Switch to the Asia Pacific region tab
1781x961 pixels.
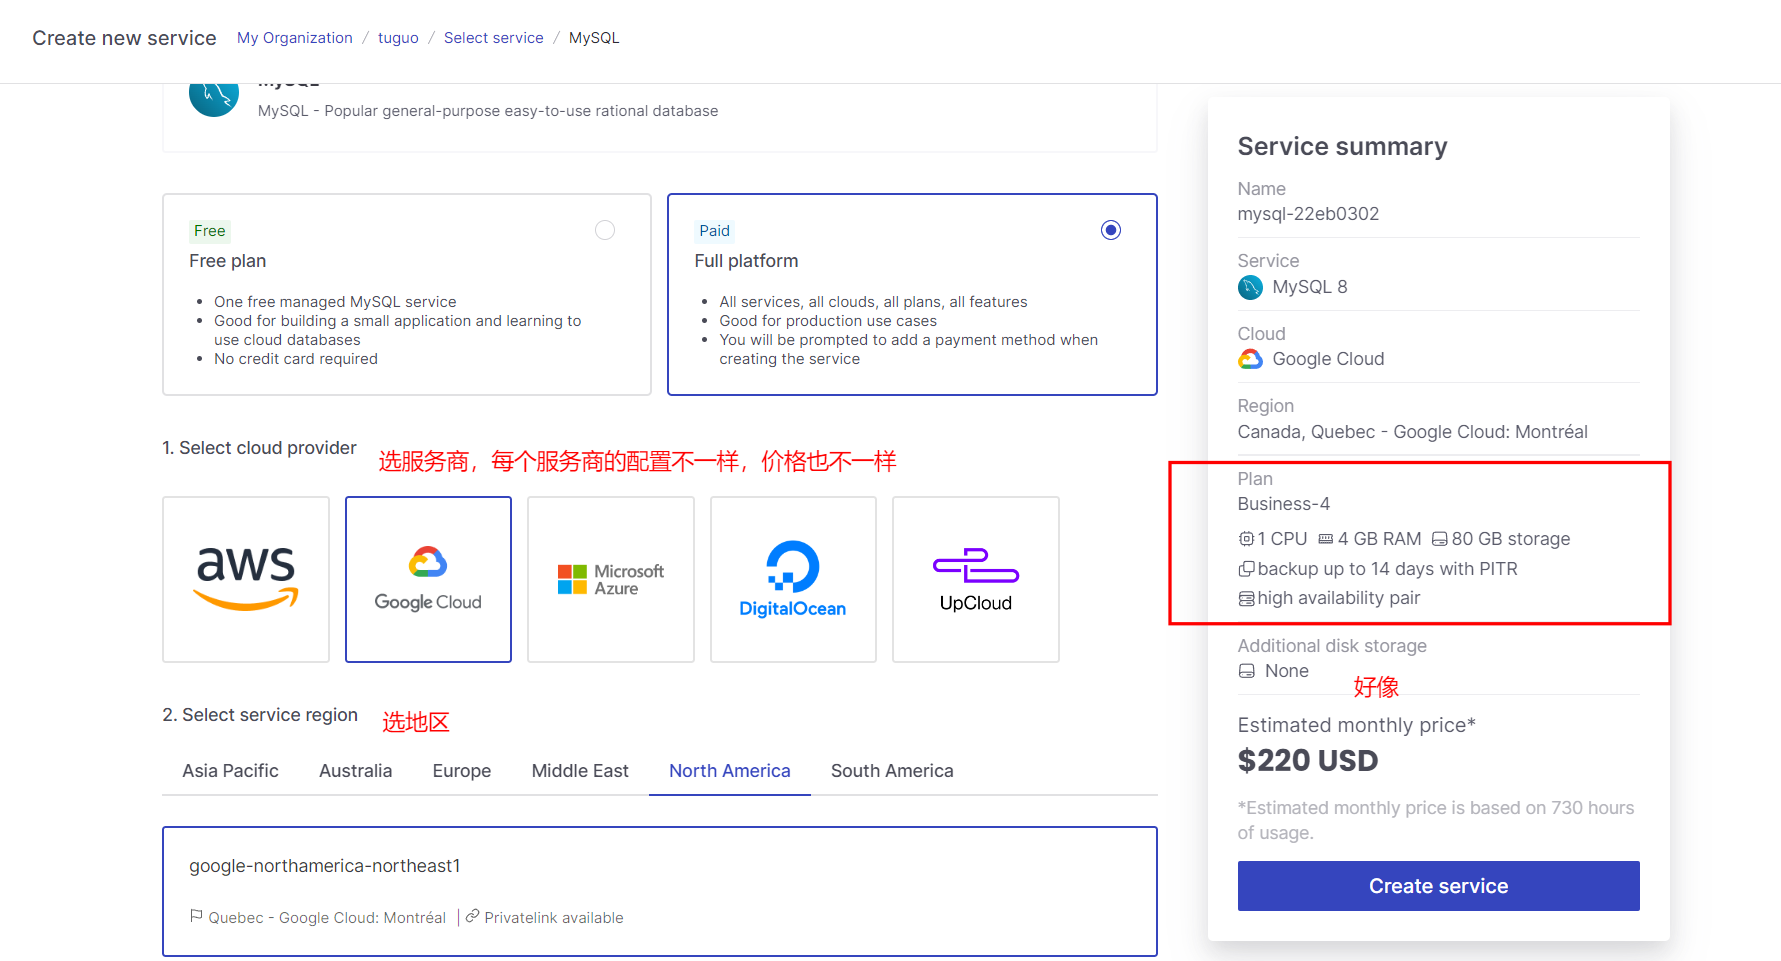click(x=230, y=771)
